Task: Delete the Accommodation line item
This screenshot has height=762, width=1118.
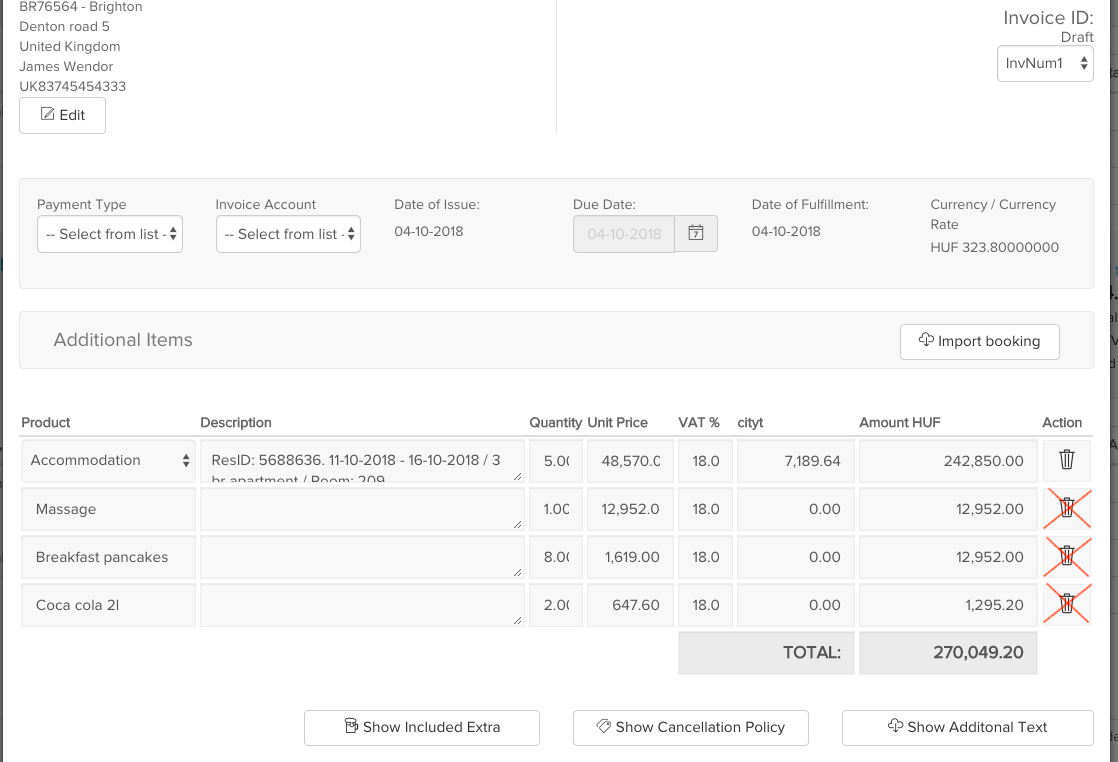Action: (1066, 460)
